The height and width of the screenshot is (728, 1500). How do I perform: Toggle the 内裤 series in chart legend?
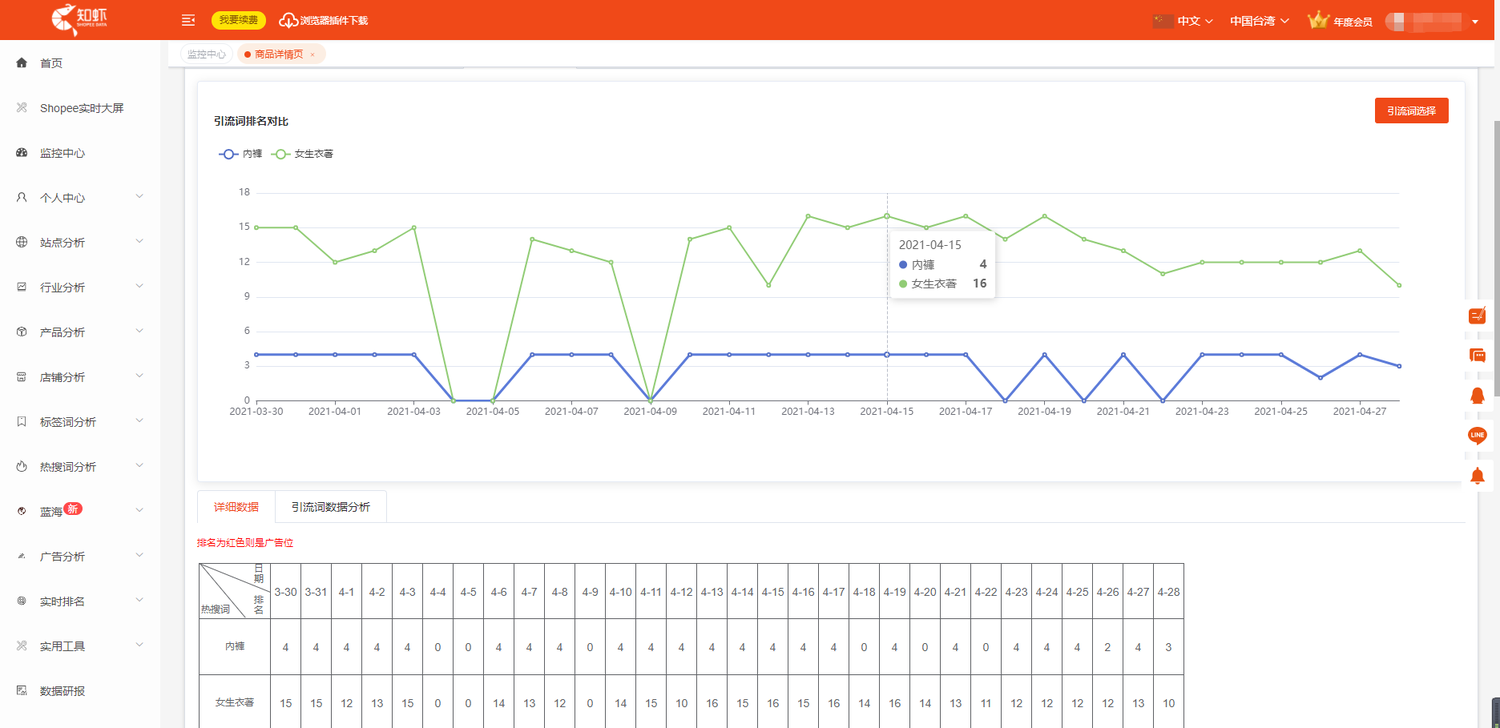[x=240, y=154]
